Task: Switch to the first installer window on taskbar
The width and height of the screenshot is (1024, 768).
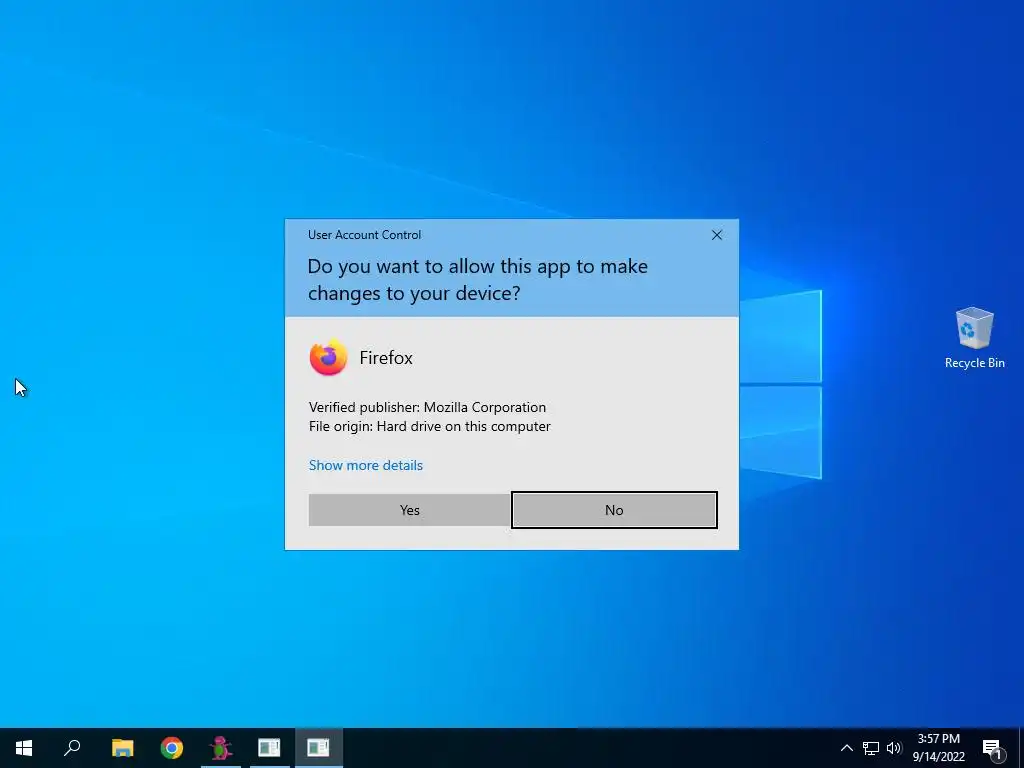Action: point(269,748)
